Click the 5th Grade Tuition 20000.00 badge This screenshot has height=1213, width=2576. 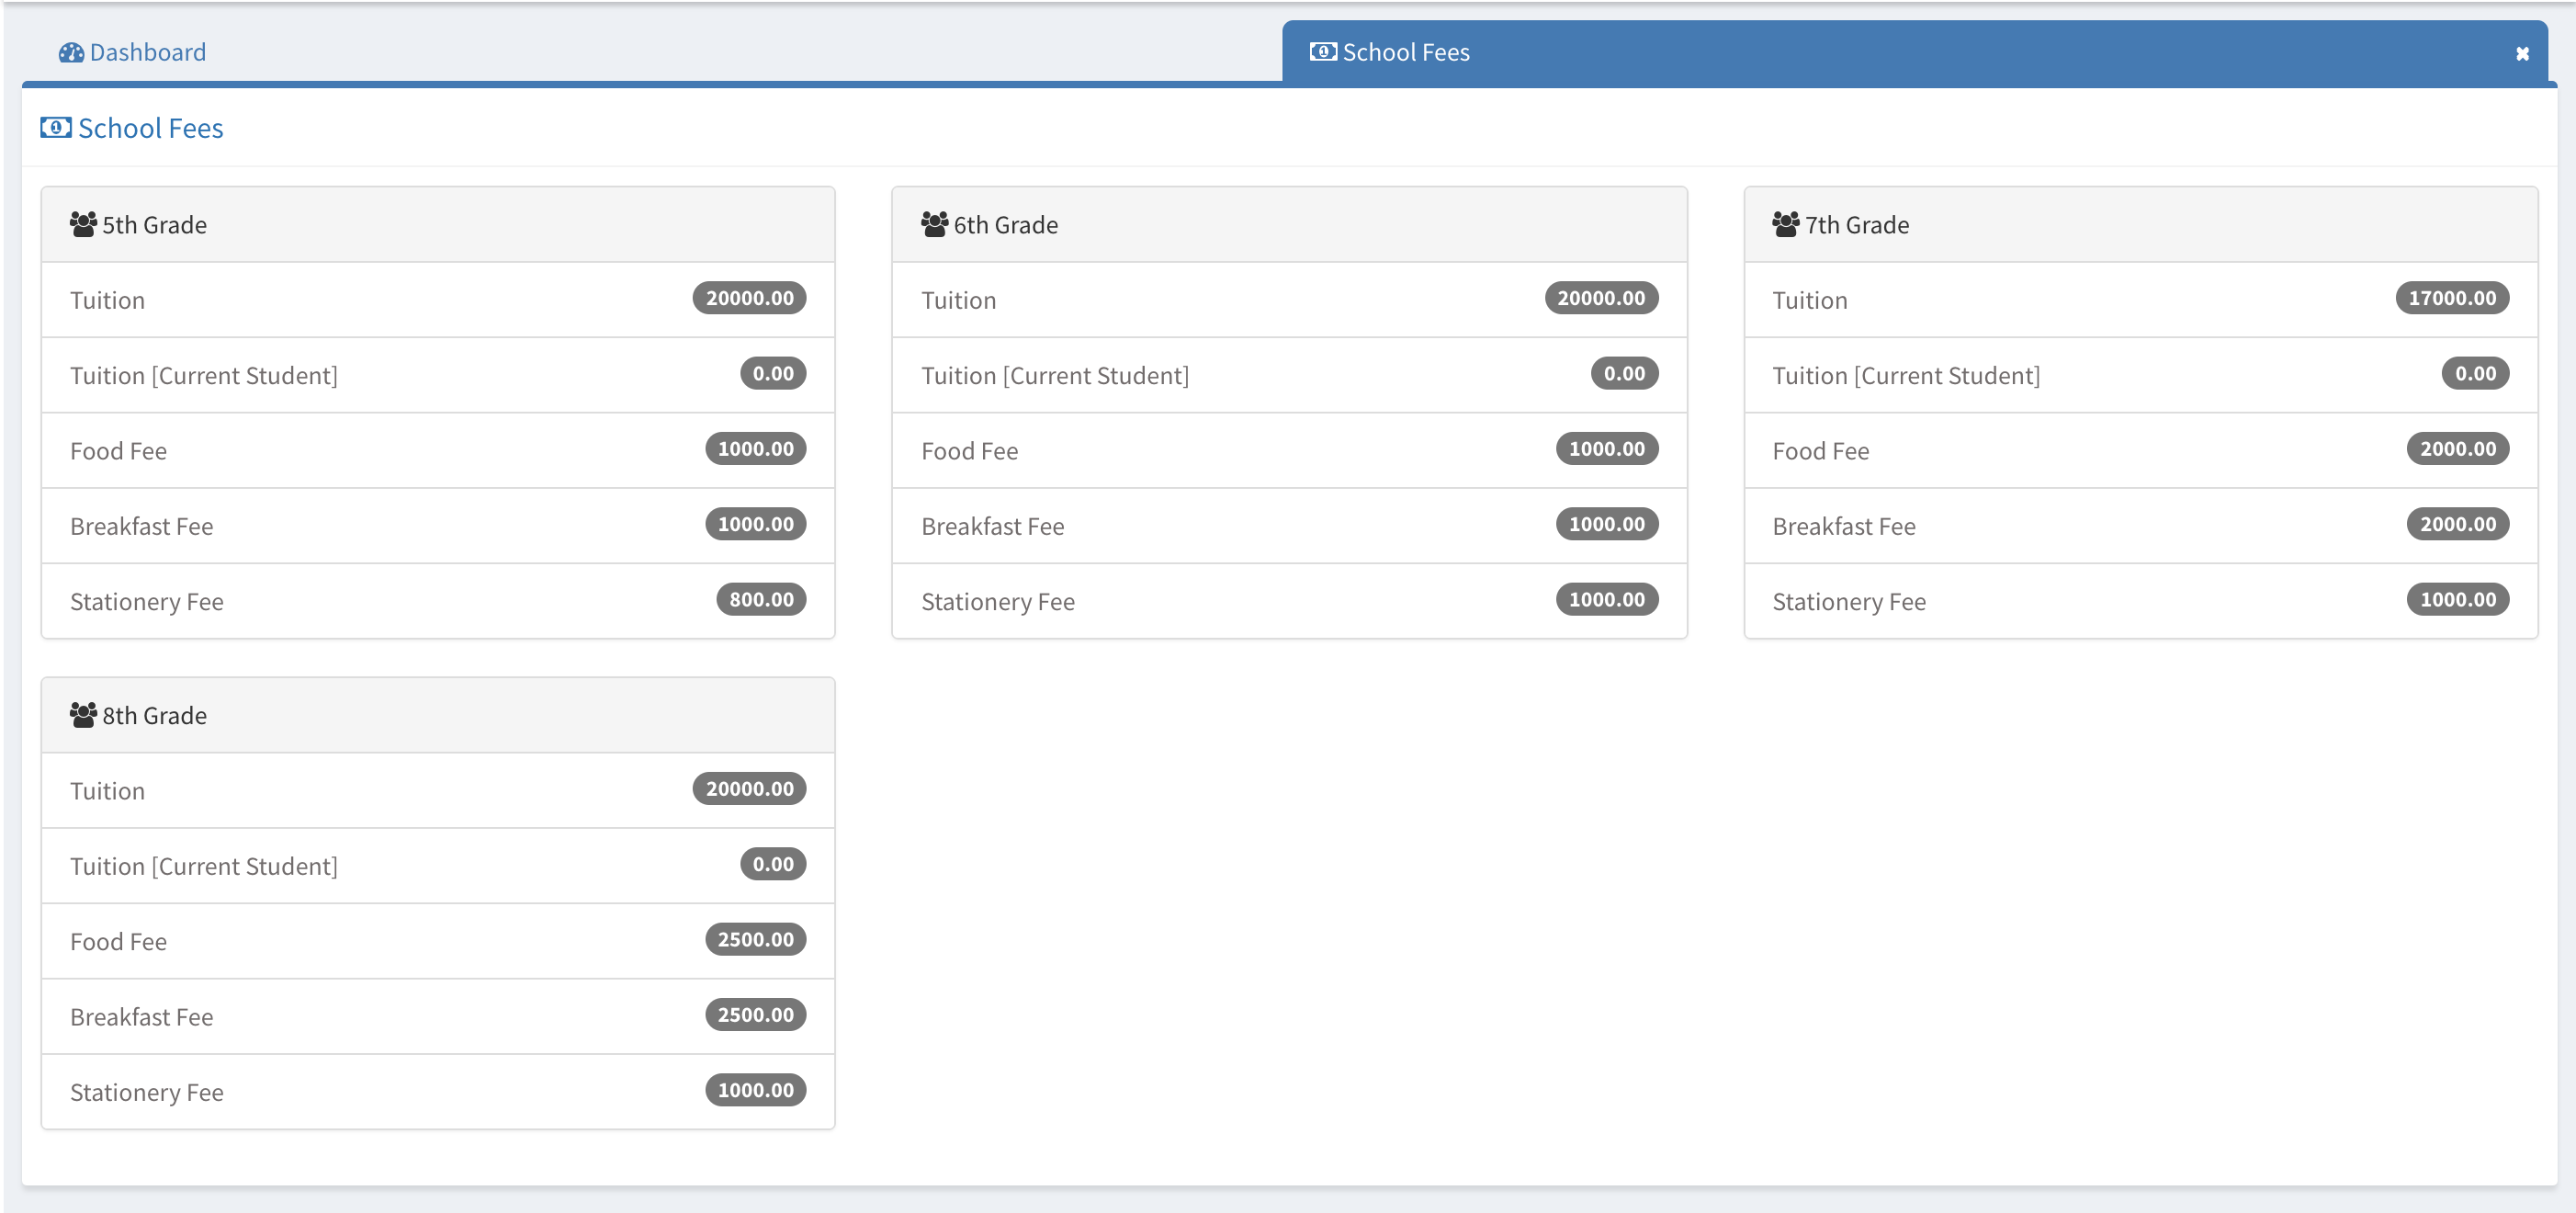(x=749, y=298)
